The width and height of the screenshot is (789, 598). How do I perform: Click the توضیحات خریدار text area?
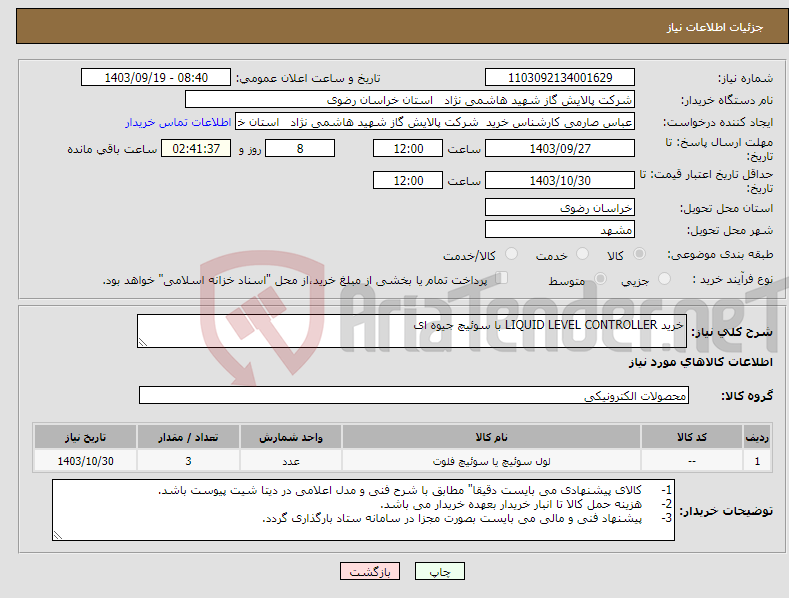pos(363,510)
